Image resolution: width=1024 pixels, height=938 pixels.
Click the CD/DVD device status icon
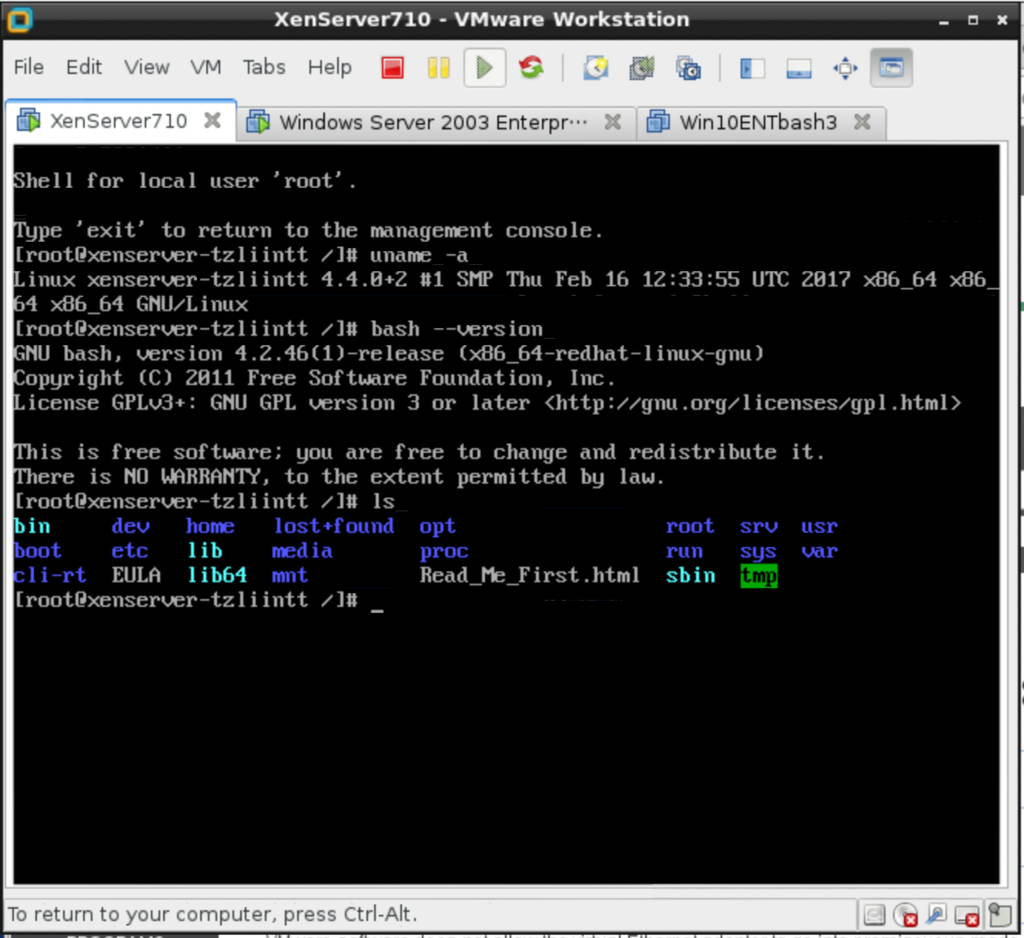(905, 915)
